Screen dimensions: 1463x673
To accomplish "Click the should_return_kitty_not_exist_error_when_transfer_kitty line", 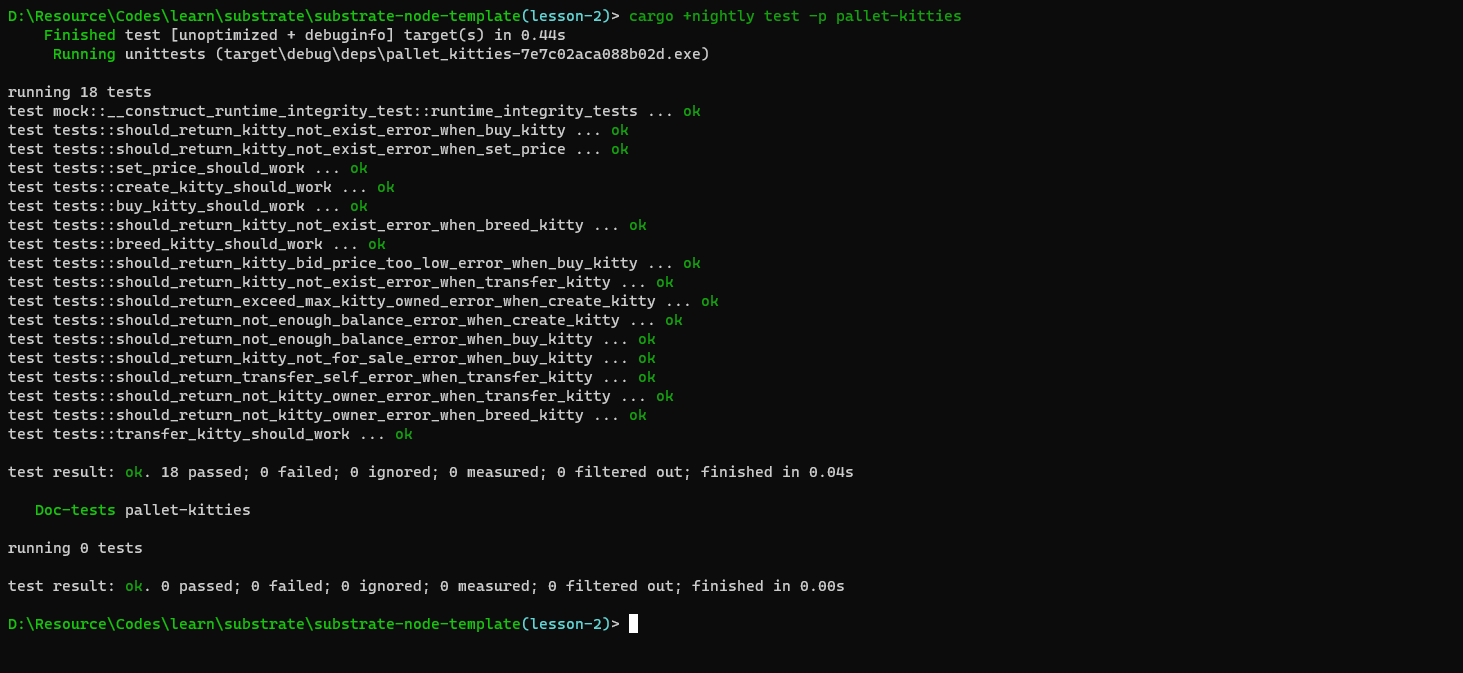I will 341,282.
